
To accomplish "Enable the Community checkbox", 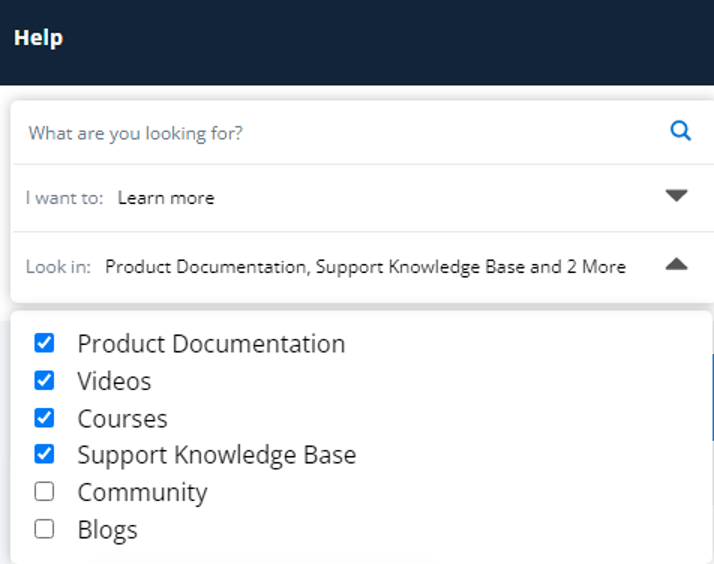I will (x=44, y=492).
